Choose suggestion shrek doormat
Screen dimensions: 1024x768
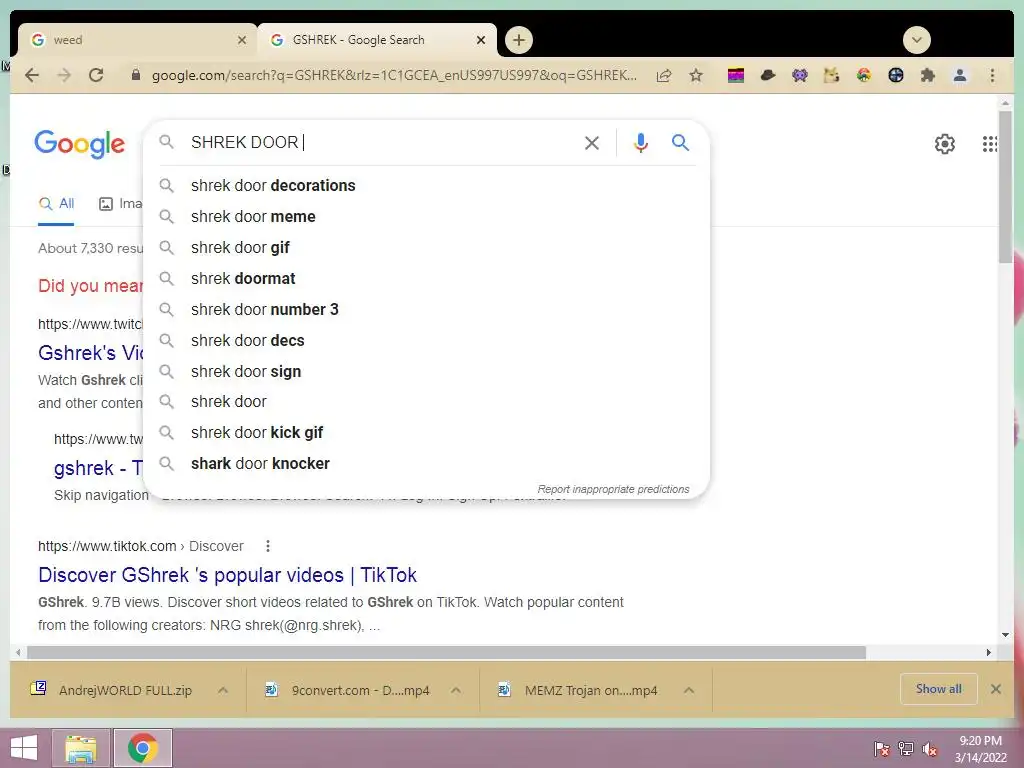pyautogui.click(x=426, y=279)
